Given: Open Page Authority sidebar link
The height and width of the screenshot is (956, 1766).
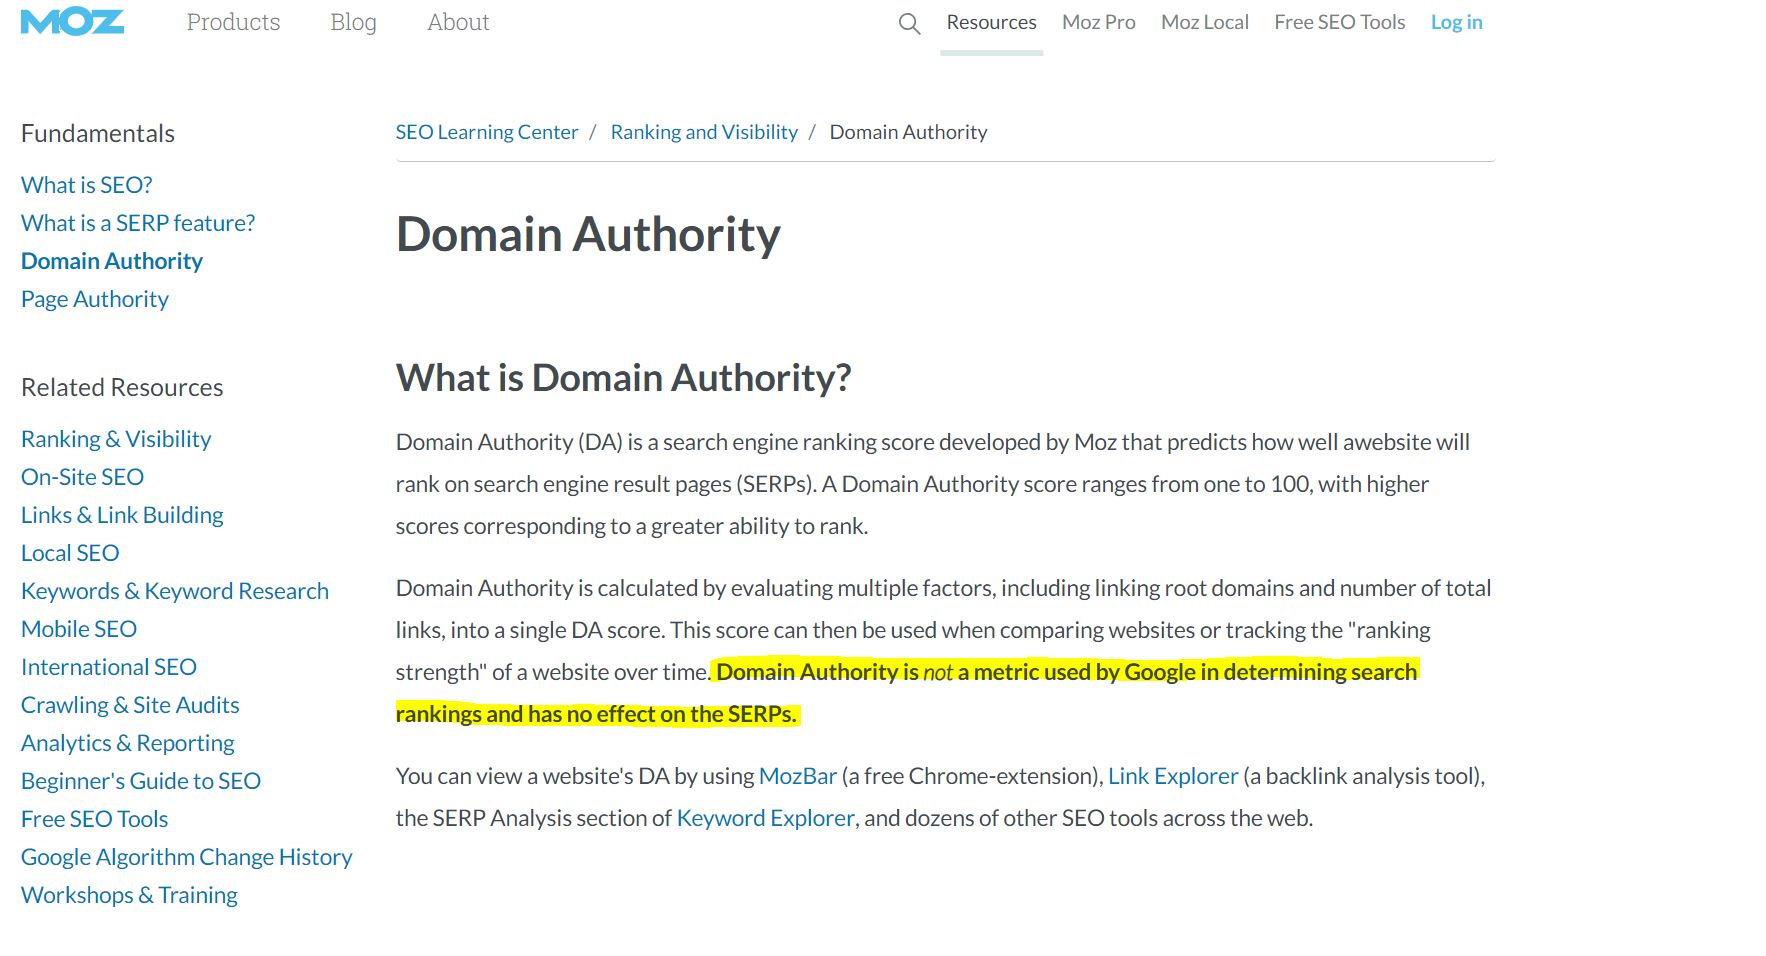Looking at the screenshot, I should (95, 299).
